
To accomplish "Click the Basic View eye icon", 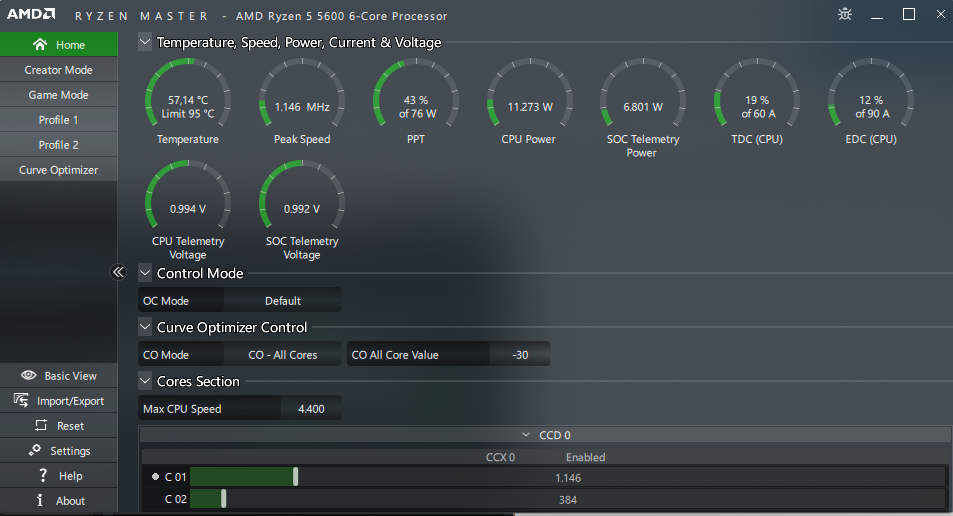I will click(29, 376).
